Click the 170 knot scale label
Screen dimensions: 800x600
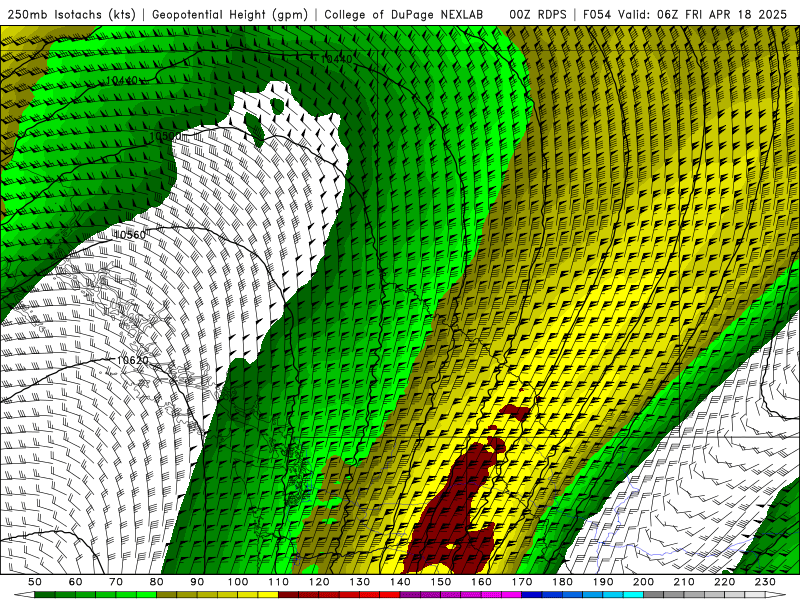click(521, 582)
